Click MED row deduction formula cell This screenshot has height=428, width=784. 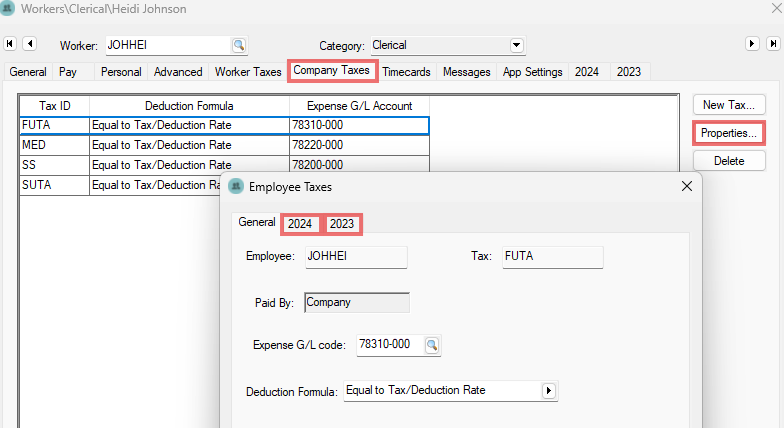pyautogui.click(x=189, y=146)
